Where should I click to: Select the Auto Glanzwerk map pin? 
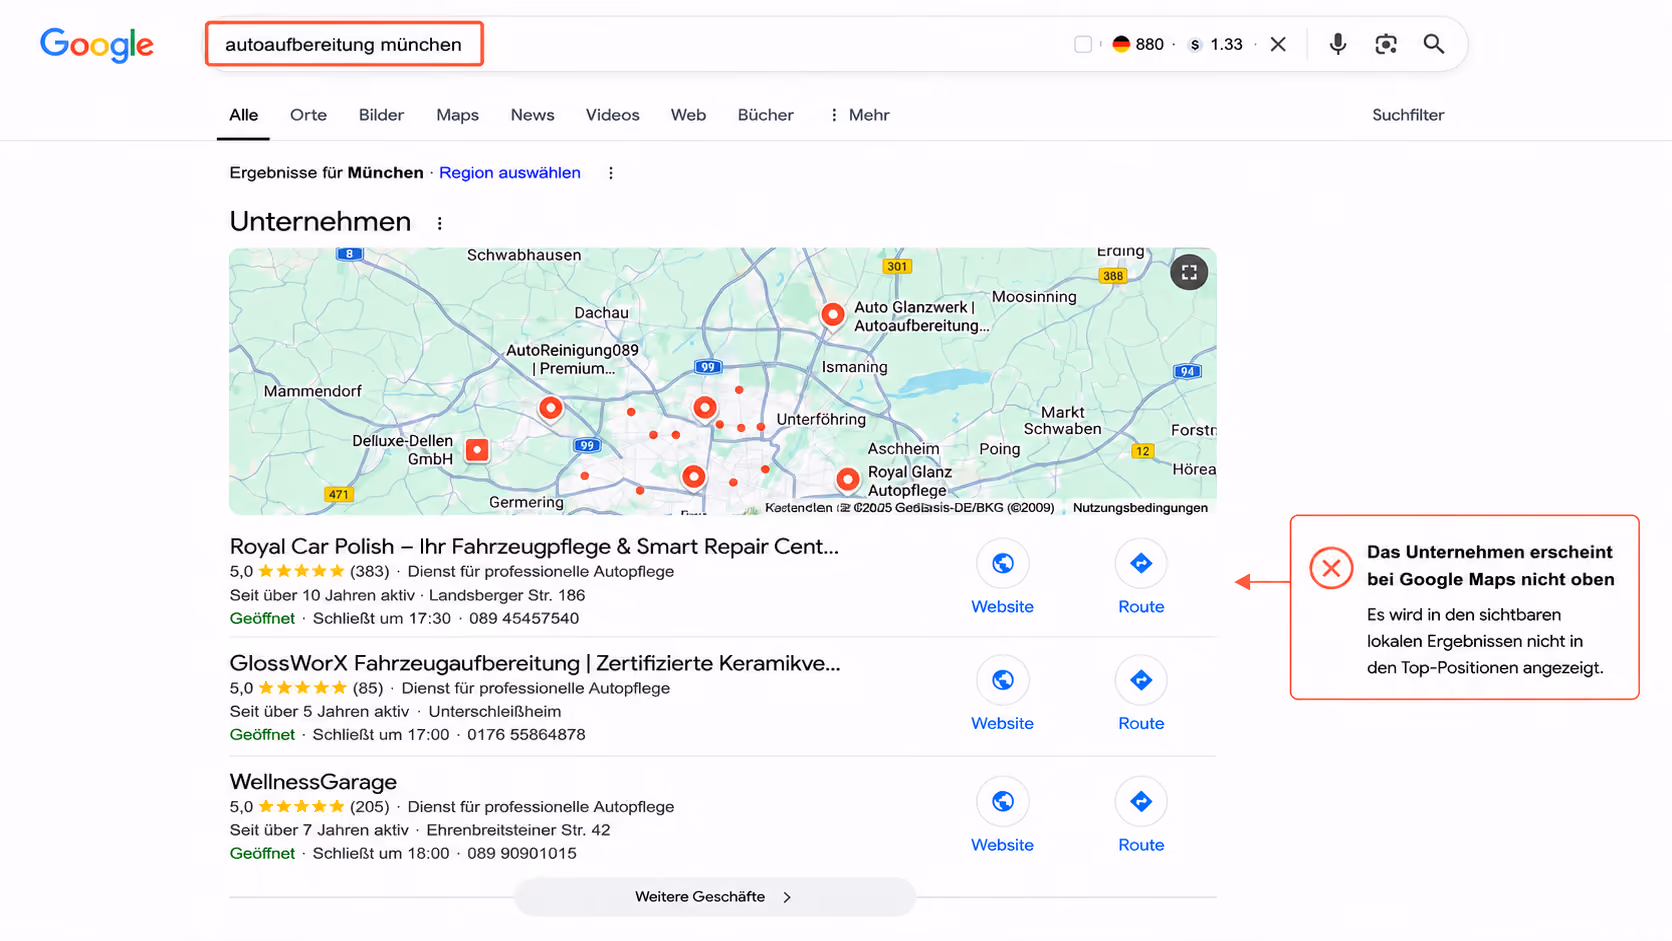(832, 314)
